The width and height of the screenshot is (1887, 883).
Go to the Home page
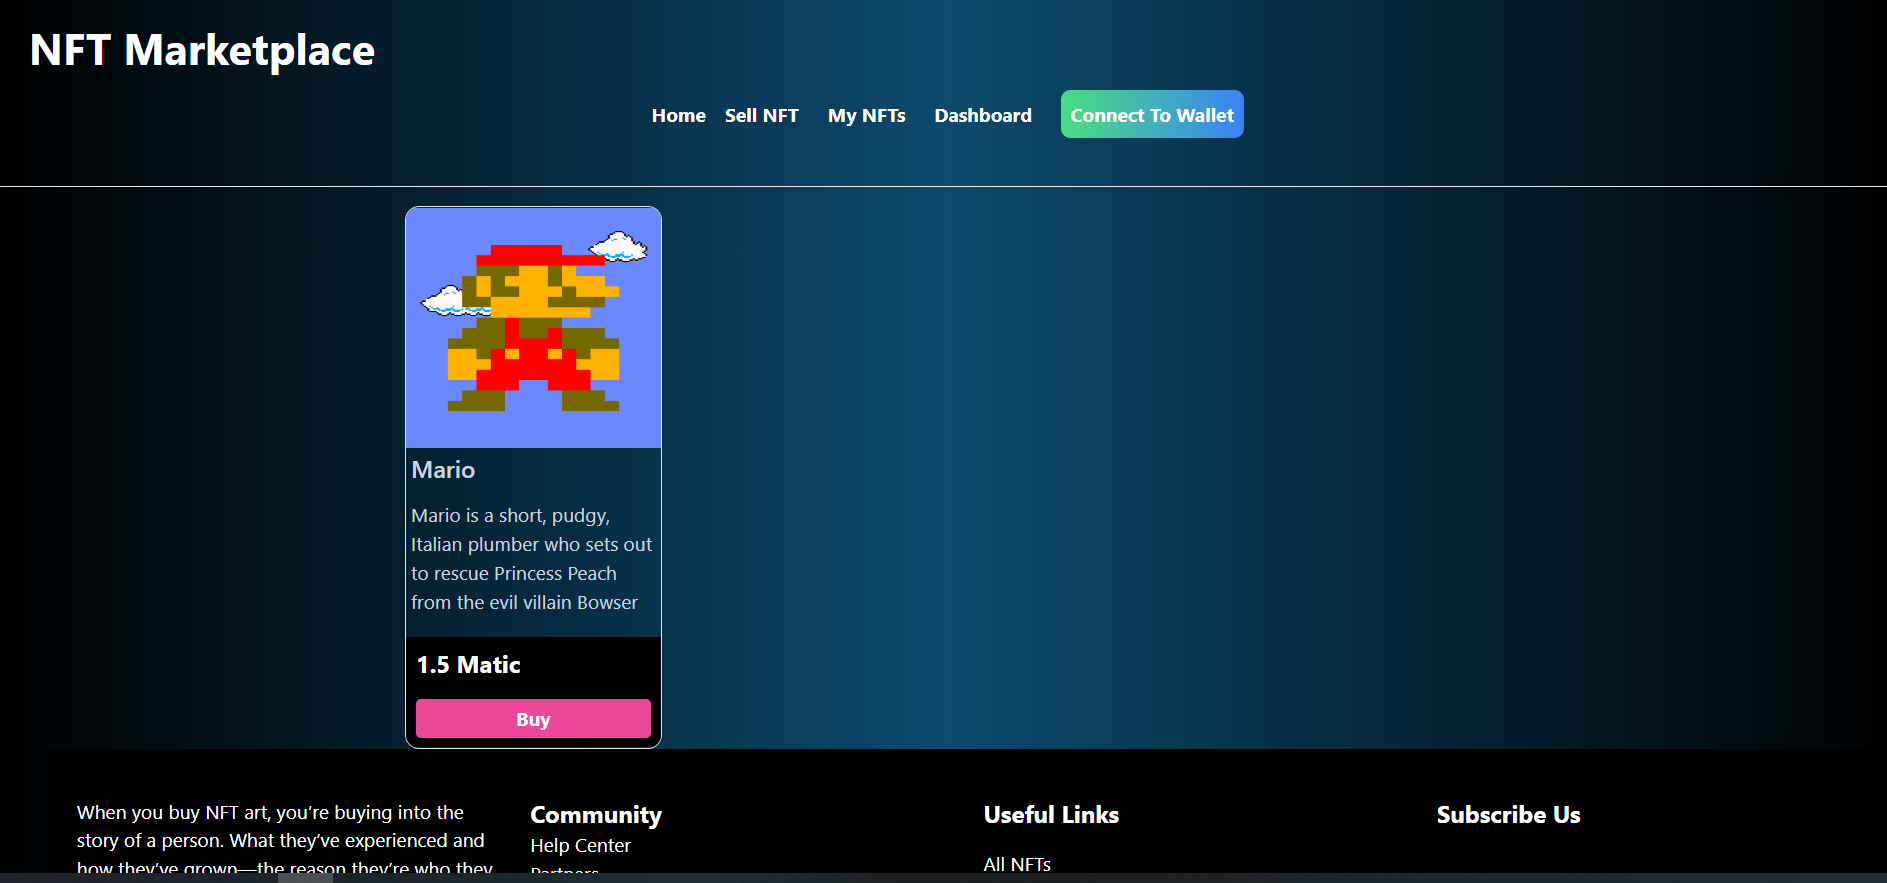coord(679,115)
